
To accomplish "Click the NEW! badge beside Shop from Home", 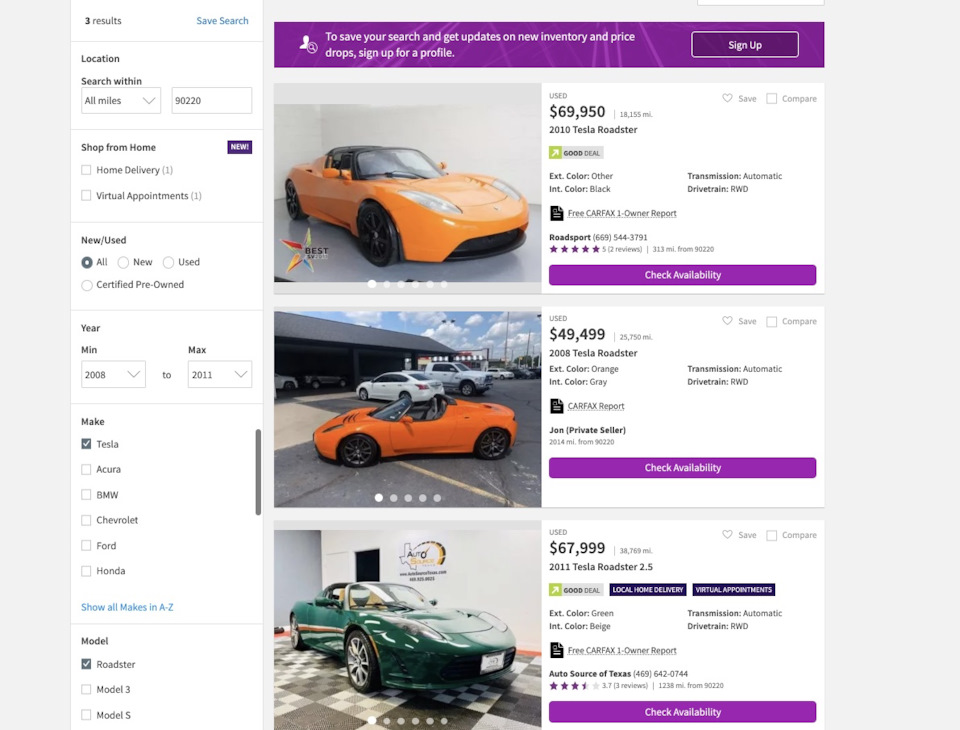I will point(239,147).
